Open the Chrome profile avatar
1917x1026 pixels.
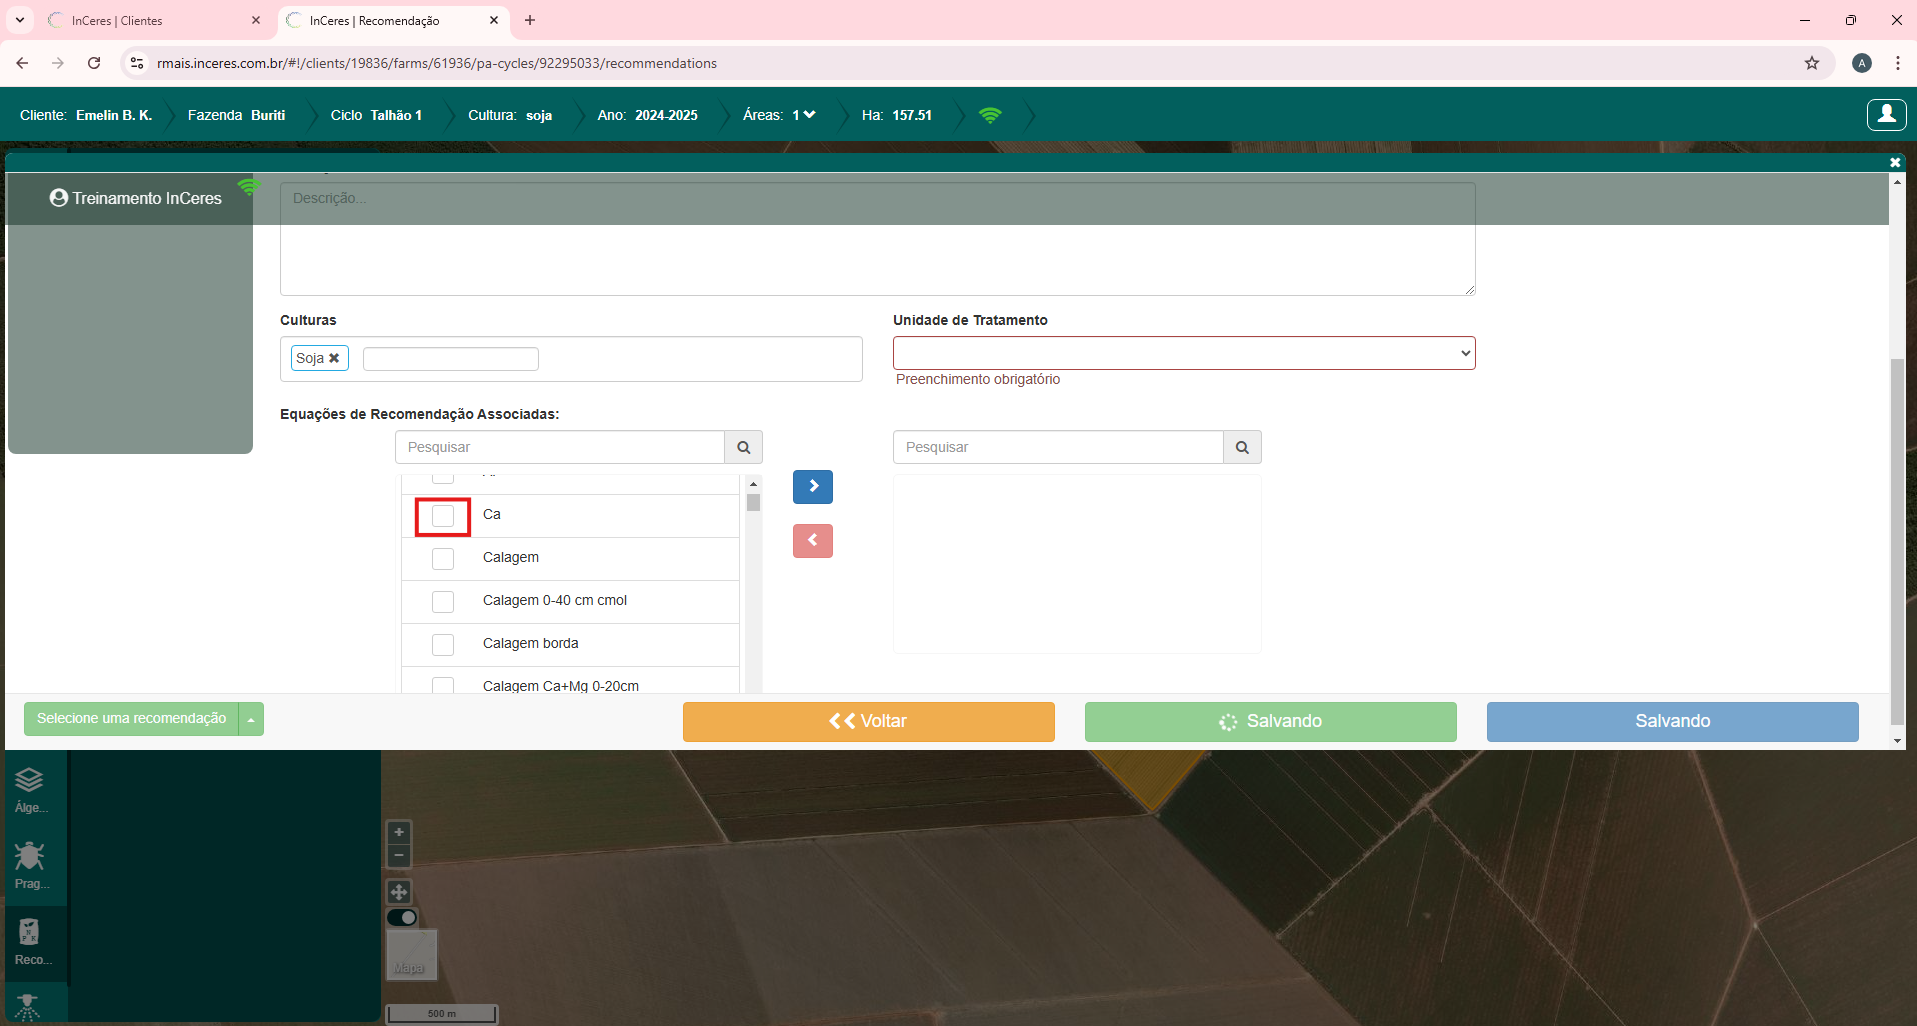point(1862,63)
